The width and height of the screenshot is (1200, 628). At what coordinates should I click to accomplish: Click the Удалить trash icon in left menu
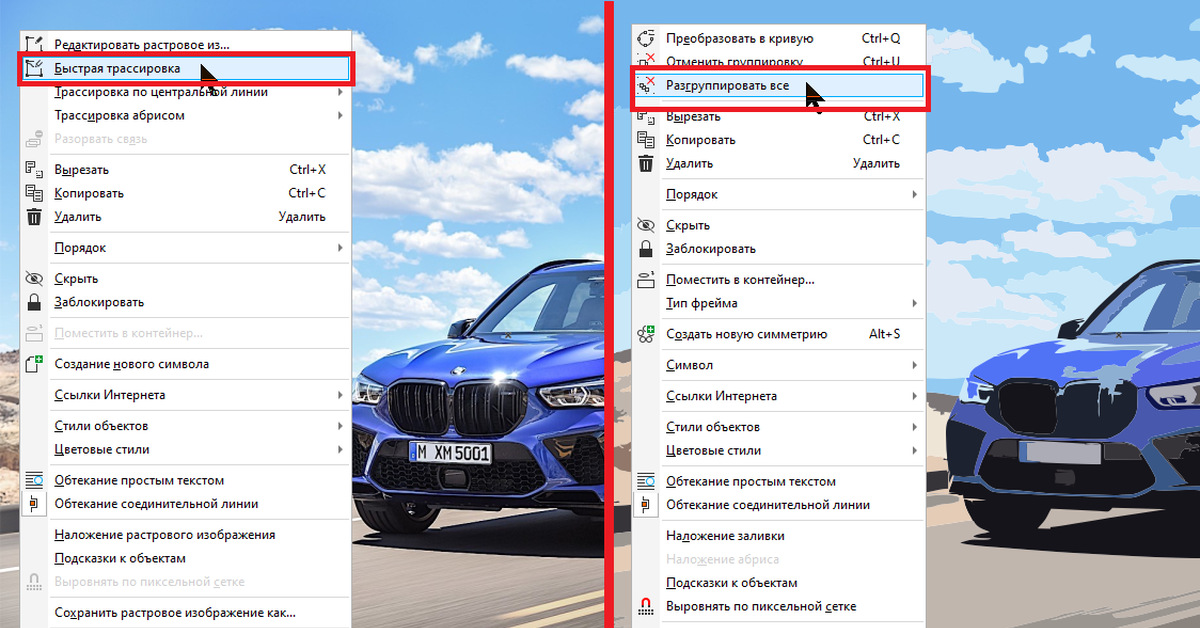[35, 217]
